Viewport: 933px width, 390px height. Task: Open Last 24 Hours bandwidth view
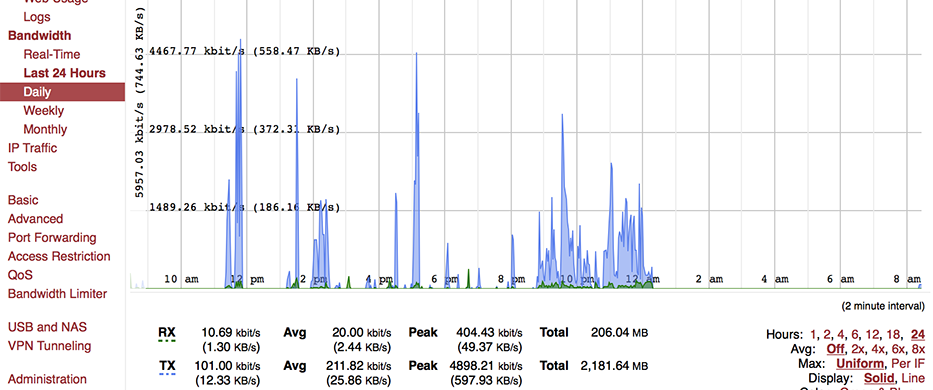64,73
